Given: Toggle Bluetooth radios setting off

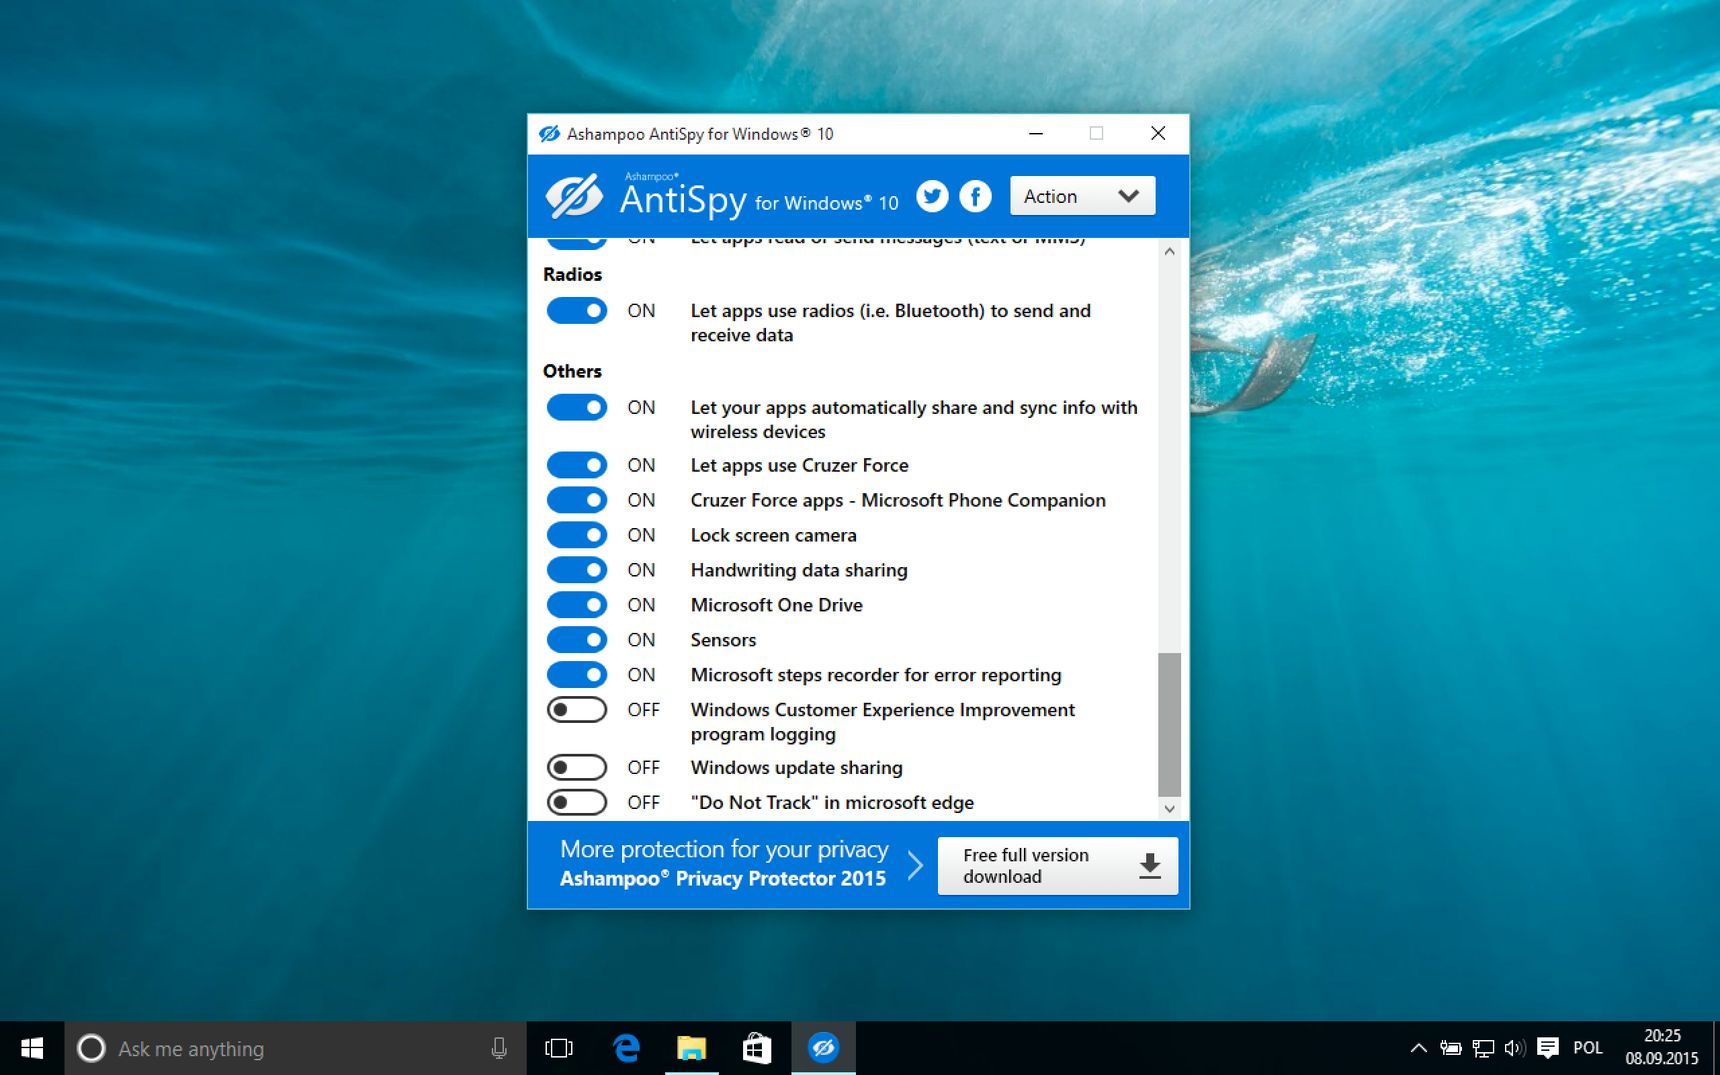Looking at the screenshot, I should 577,311.
